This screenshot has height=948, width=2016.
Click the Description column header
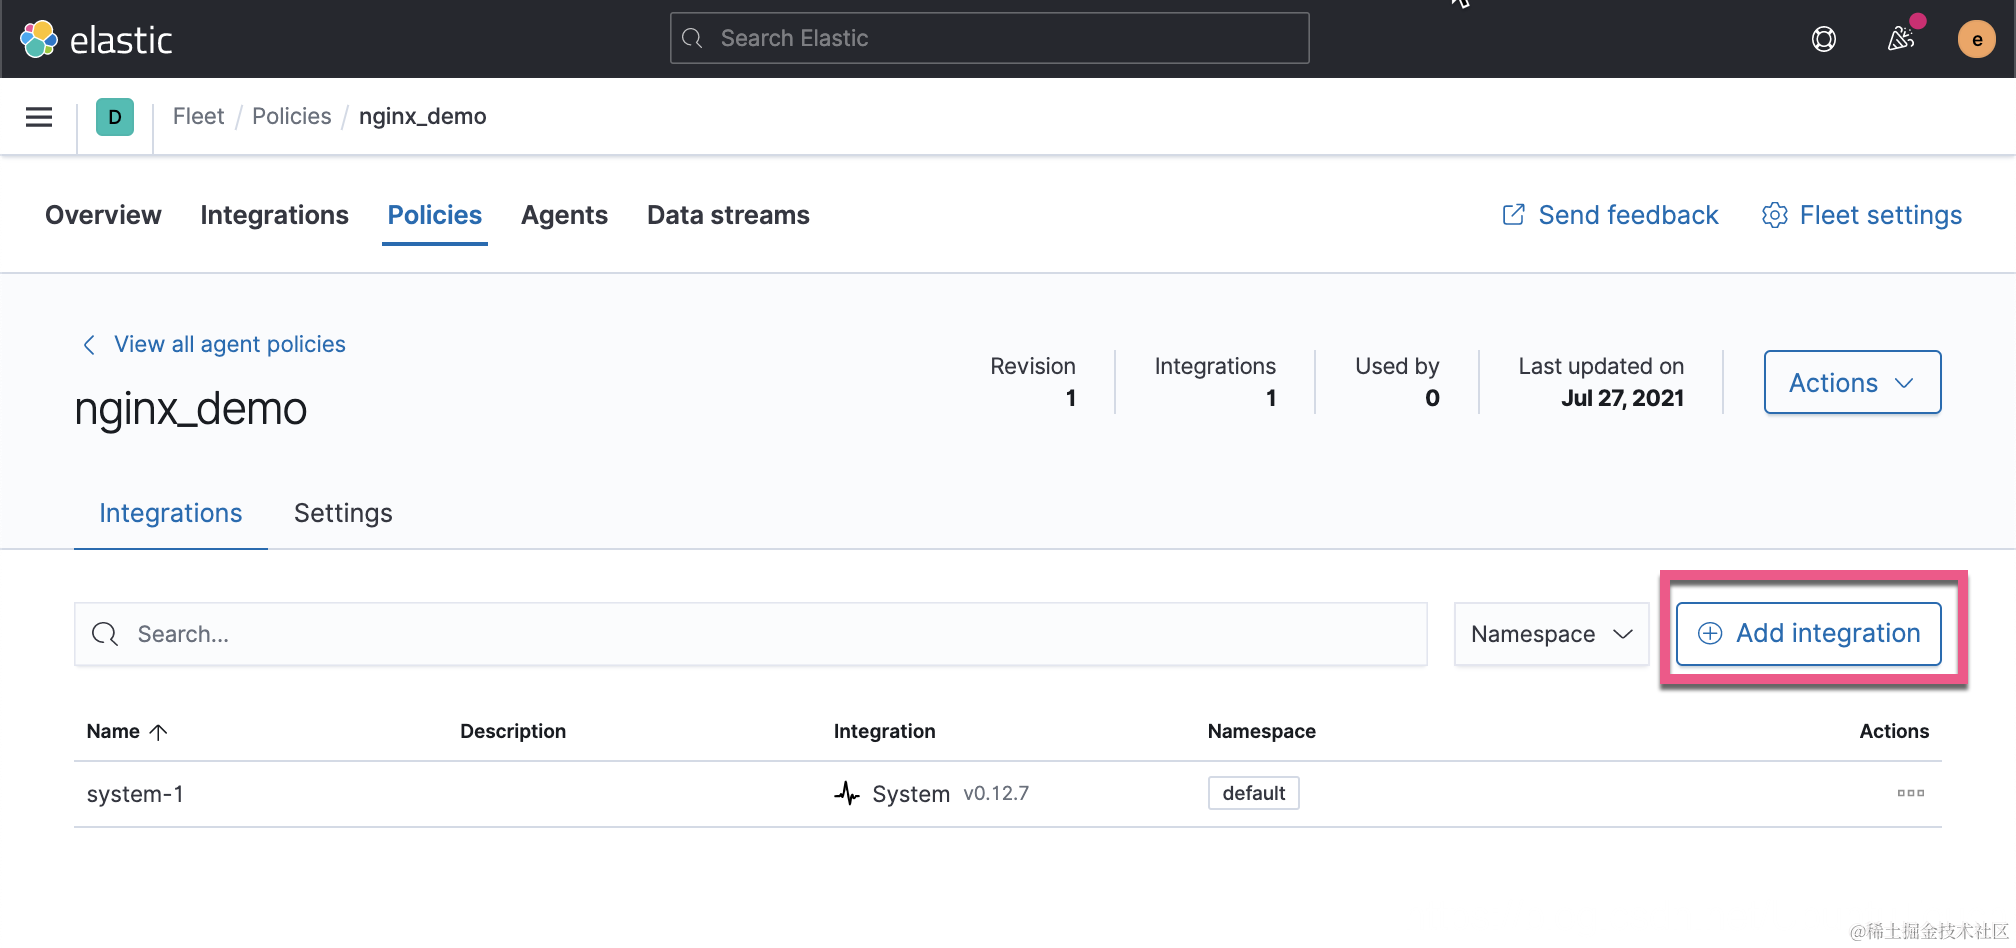tap(513, 731)
